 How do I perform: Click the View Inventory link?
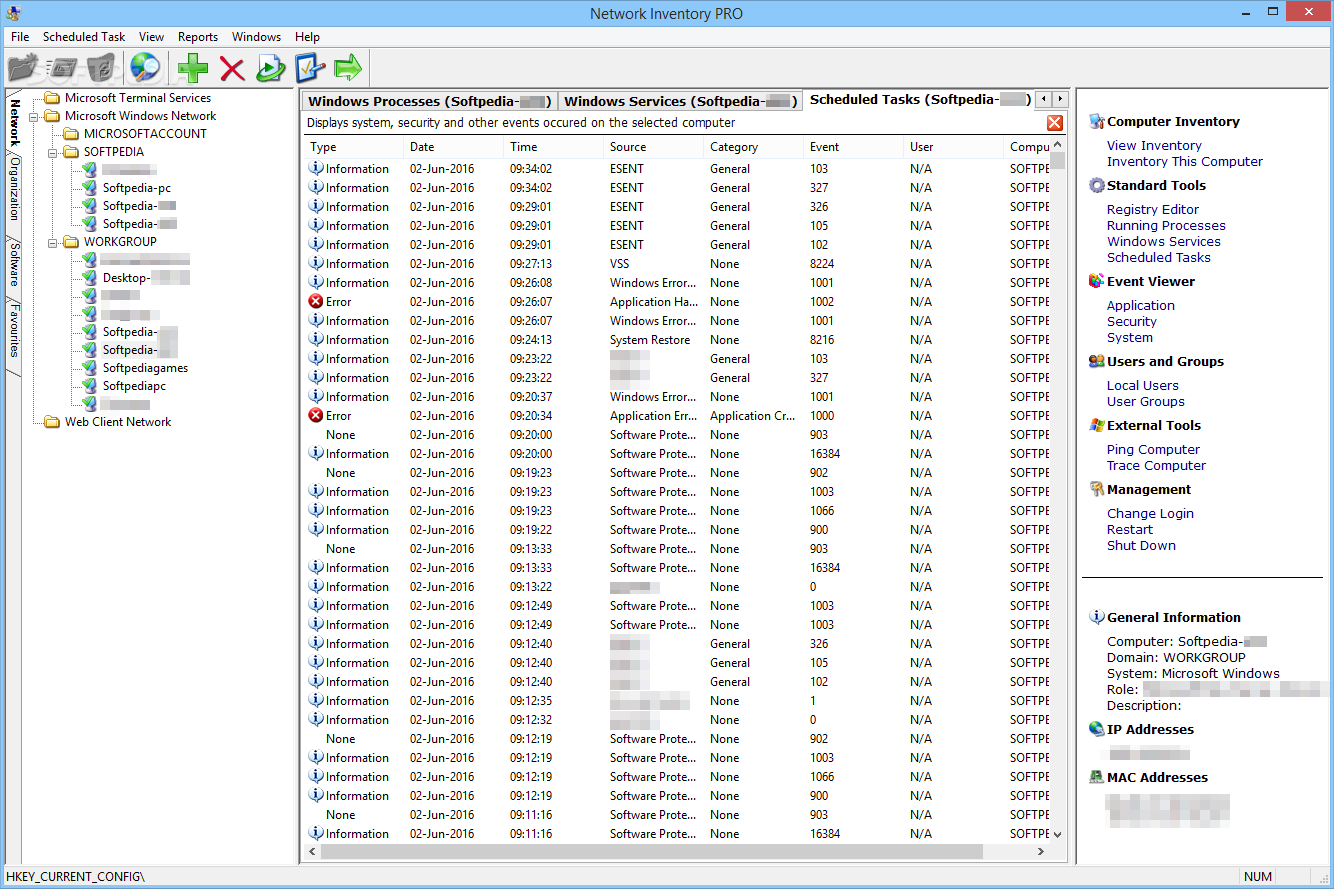click(1154, 145)
